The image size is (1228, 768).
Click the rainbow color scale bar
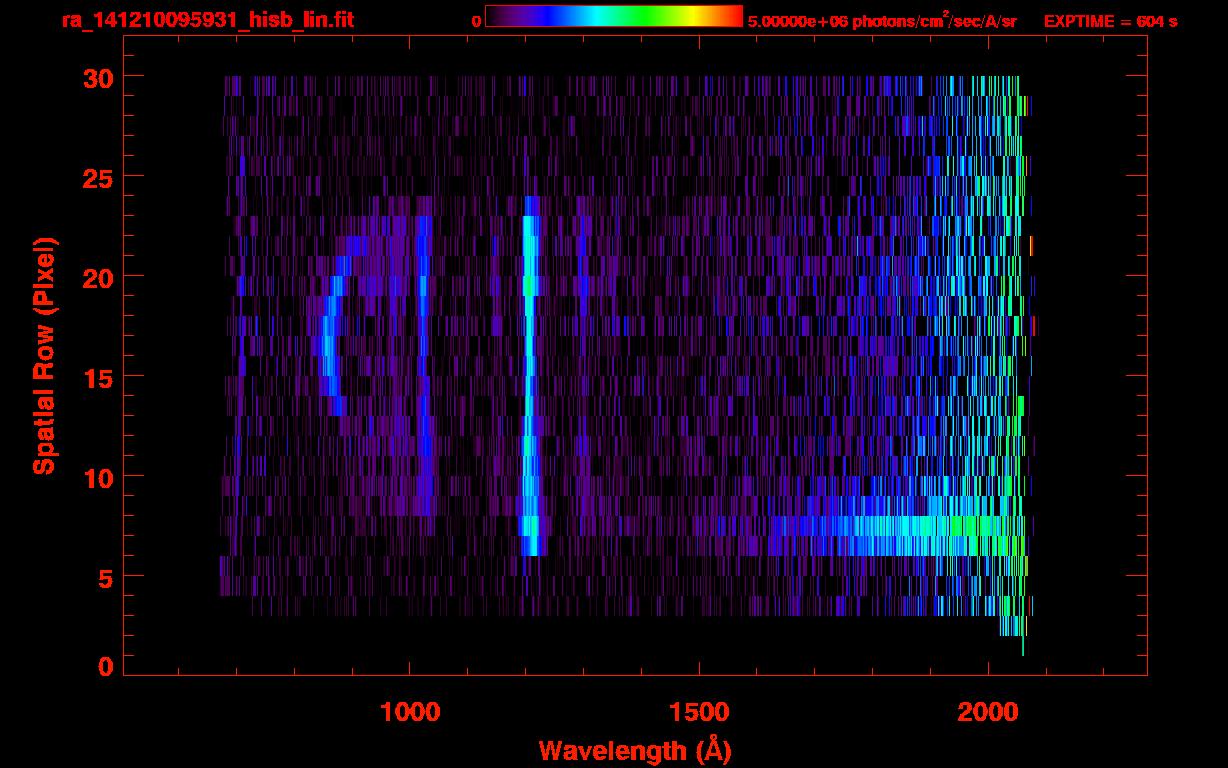pos(614,16)
